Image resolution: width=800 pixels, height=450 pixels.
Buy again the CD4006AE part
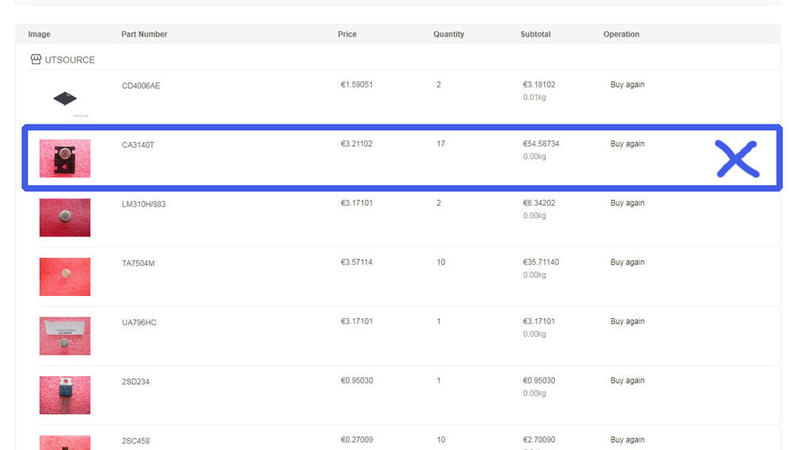pyautogui.click(x=627, y=84)
